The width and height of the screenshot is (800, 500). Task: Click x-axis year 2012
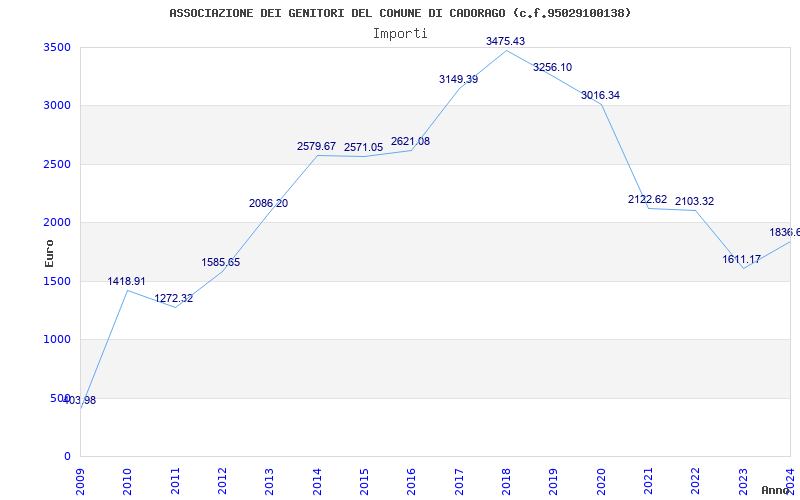tap(222, 481)
